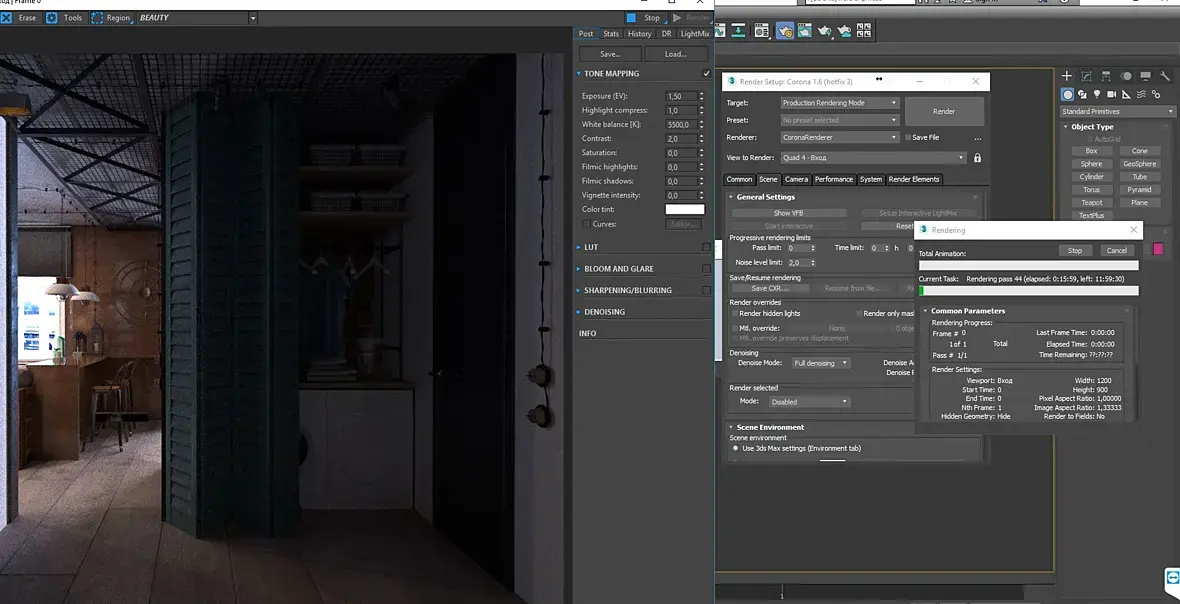Screen dimensions: 1180x604
Task: Open the Denoise Mode dropdown
Action: 820,363
